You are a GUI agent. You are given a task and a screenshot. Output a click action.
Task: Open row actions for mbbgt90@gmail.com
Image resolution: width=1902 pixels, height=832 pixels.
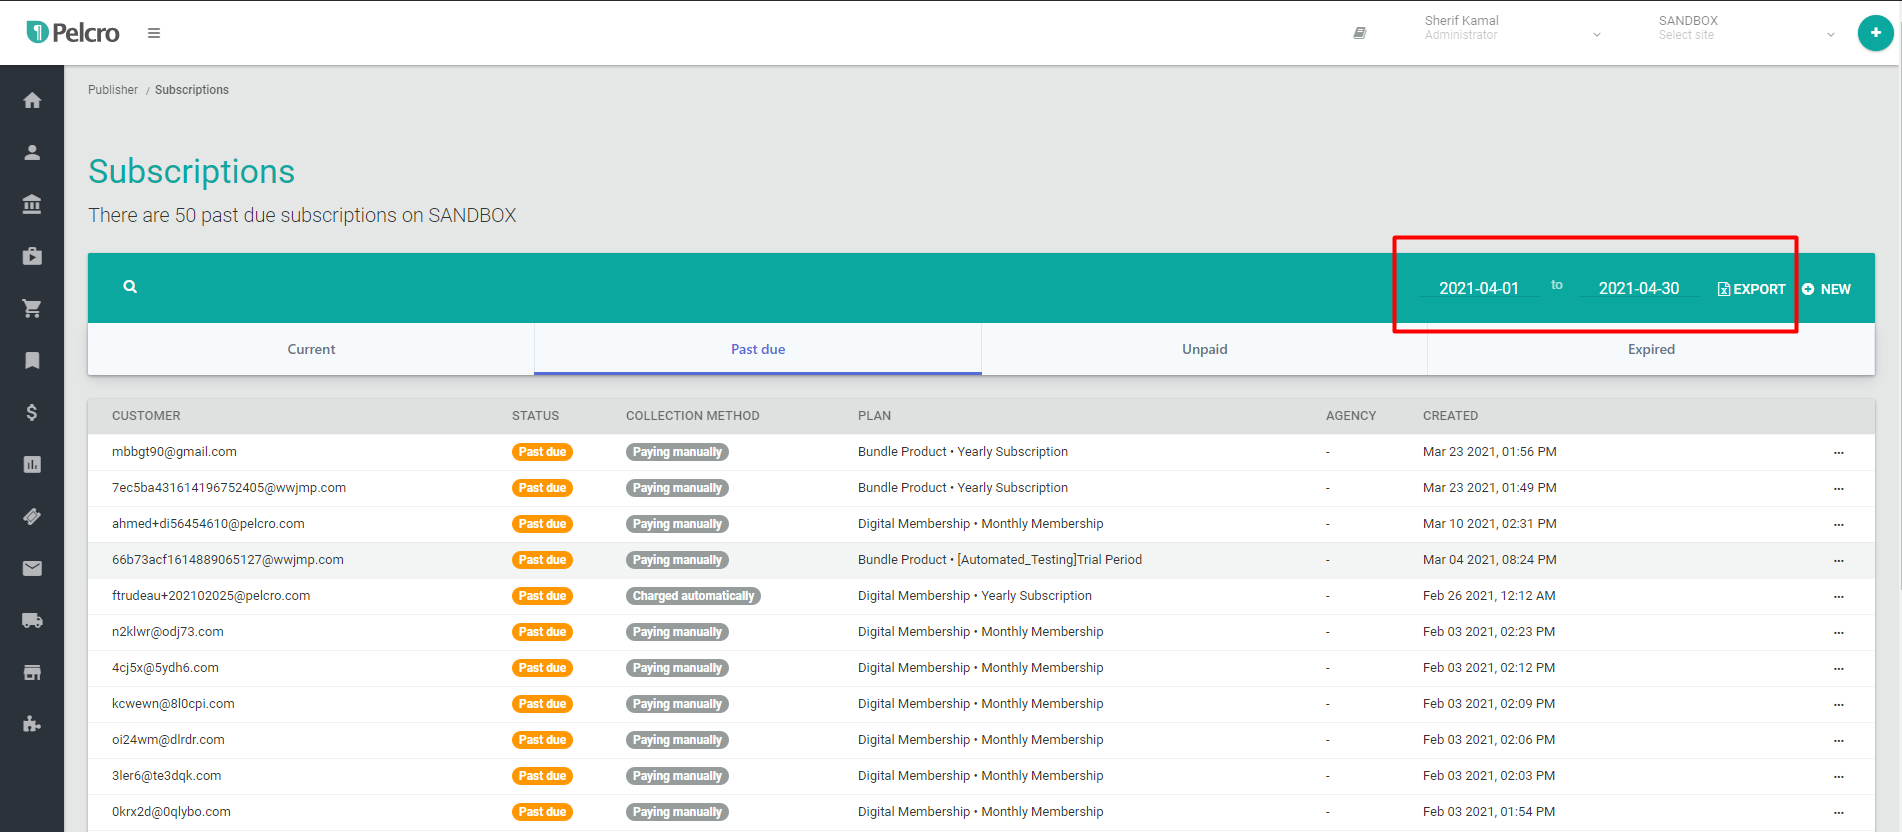coord(1838,453)
